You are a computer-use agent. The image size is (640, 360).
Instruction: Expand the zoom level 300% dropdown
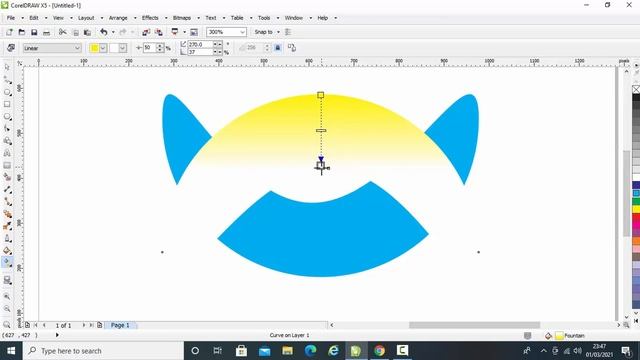point(242,32)
